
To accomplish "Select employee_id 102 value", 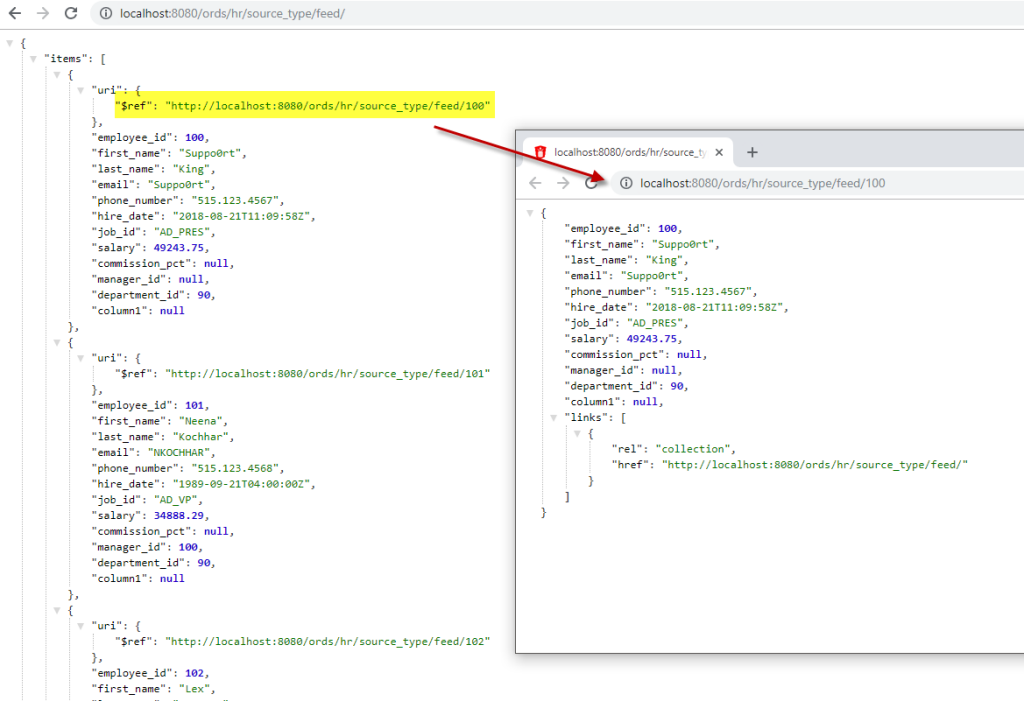I will pyautogui.click(x=195, y=673).
